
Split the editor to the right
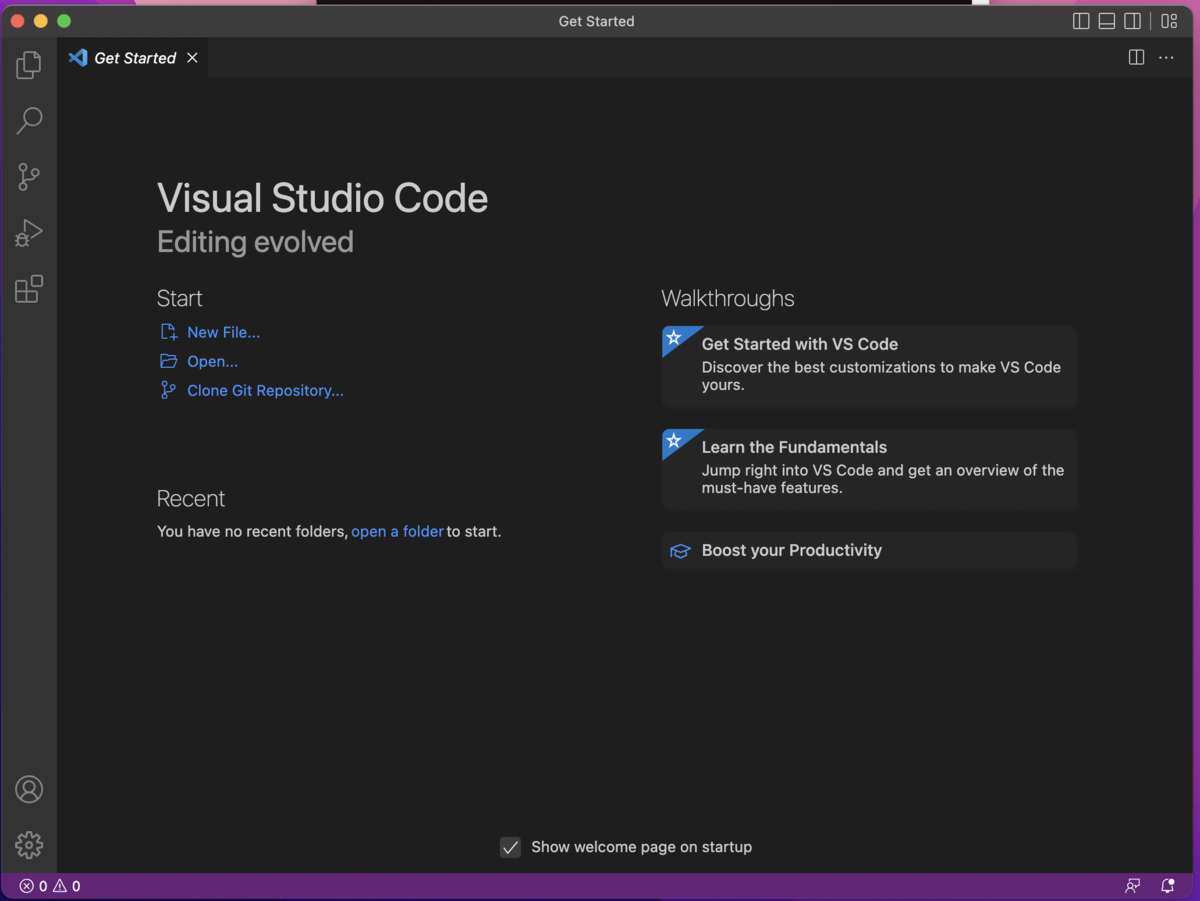(x=1136, y=58)
